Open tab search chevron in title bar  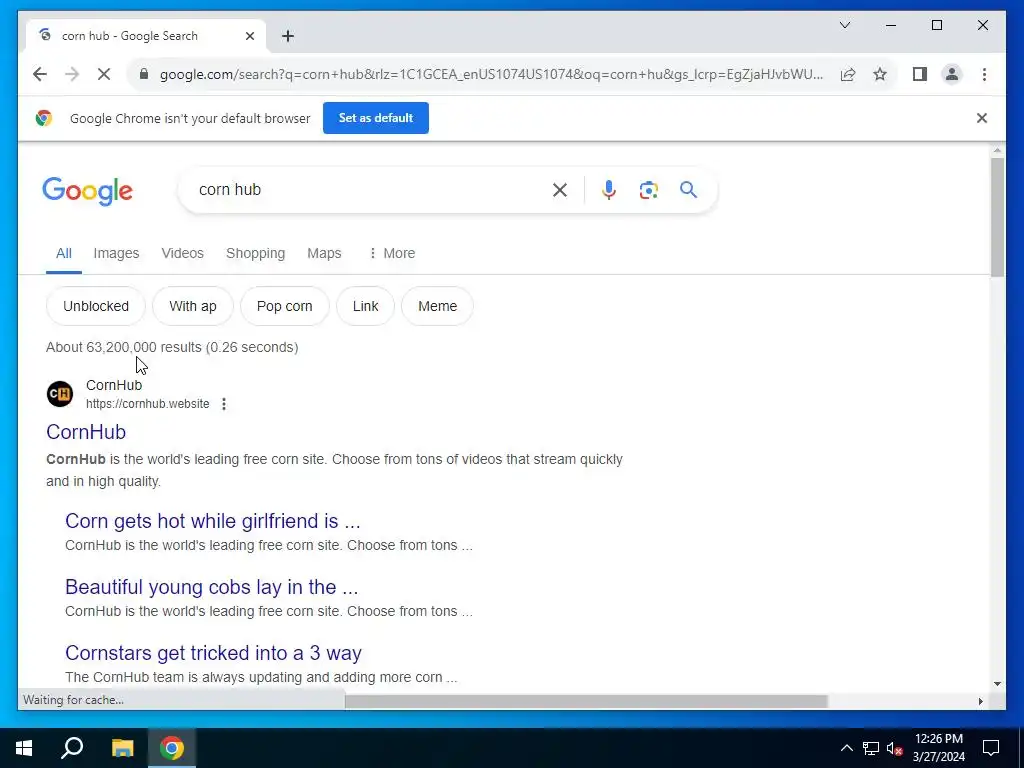click(x=844, y=25)
